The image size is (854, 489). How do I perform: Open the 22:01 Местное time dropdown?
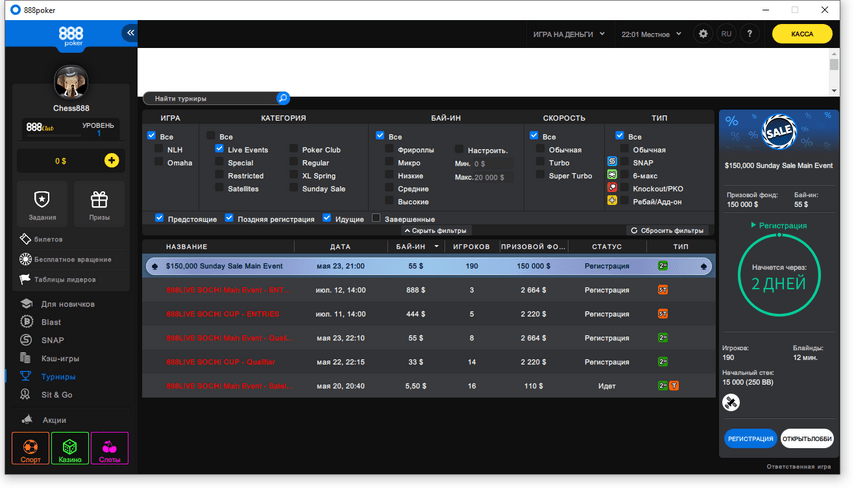651,34
